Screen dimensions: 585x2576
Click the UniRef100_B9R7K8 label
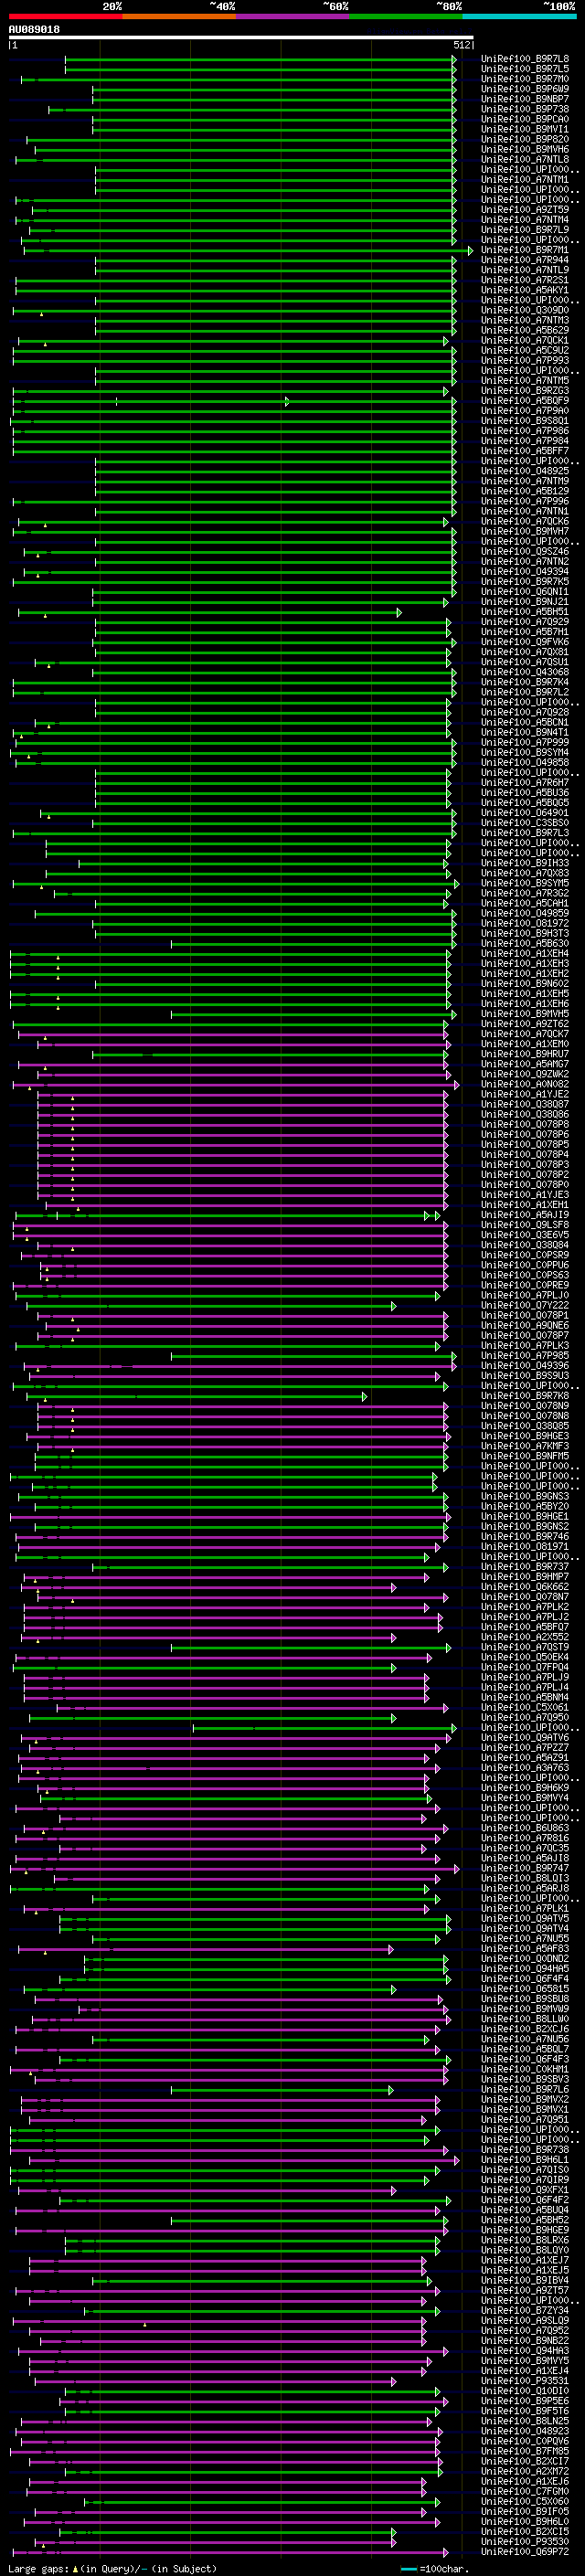[525, 1396]
